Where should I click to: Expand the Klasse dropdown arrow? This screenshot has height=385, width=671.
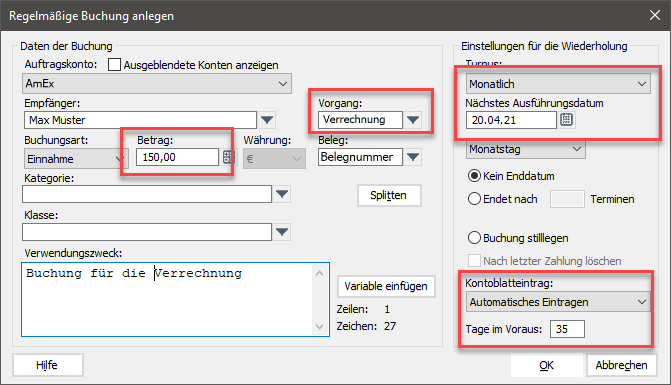click(x=282, y=232)
